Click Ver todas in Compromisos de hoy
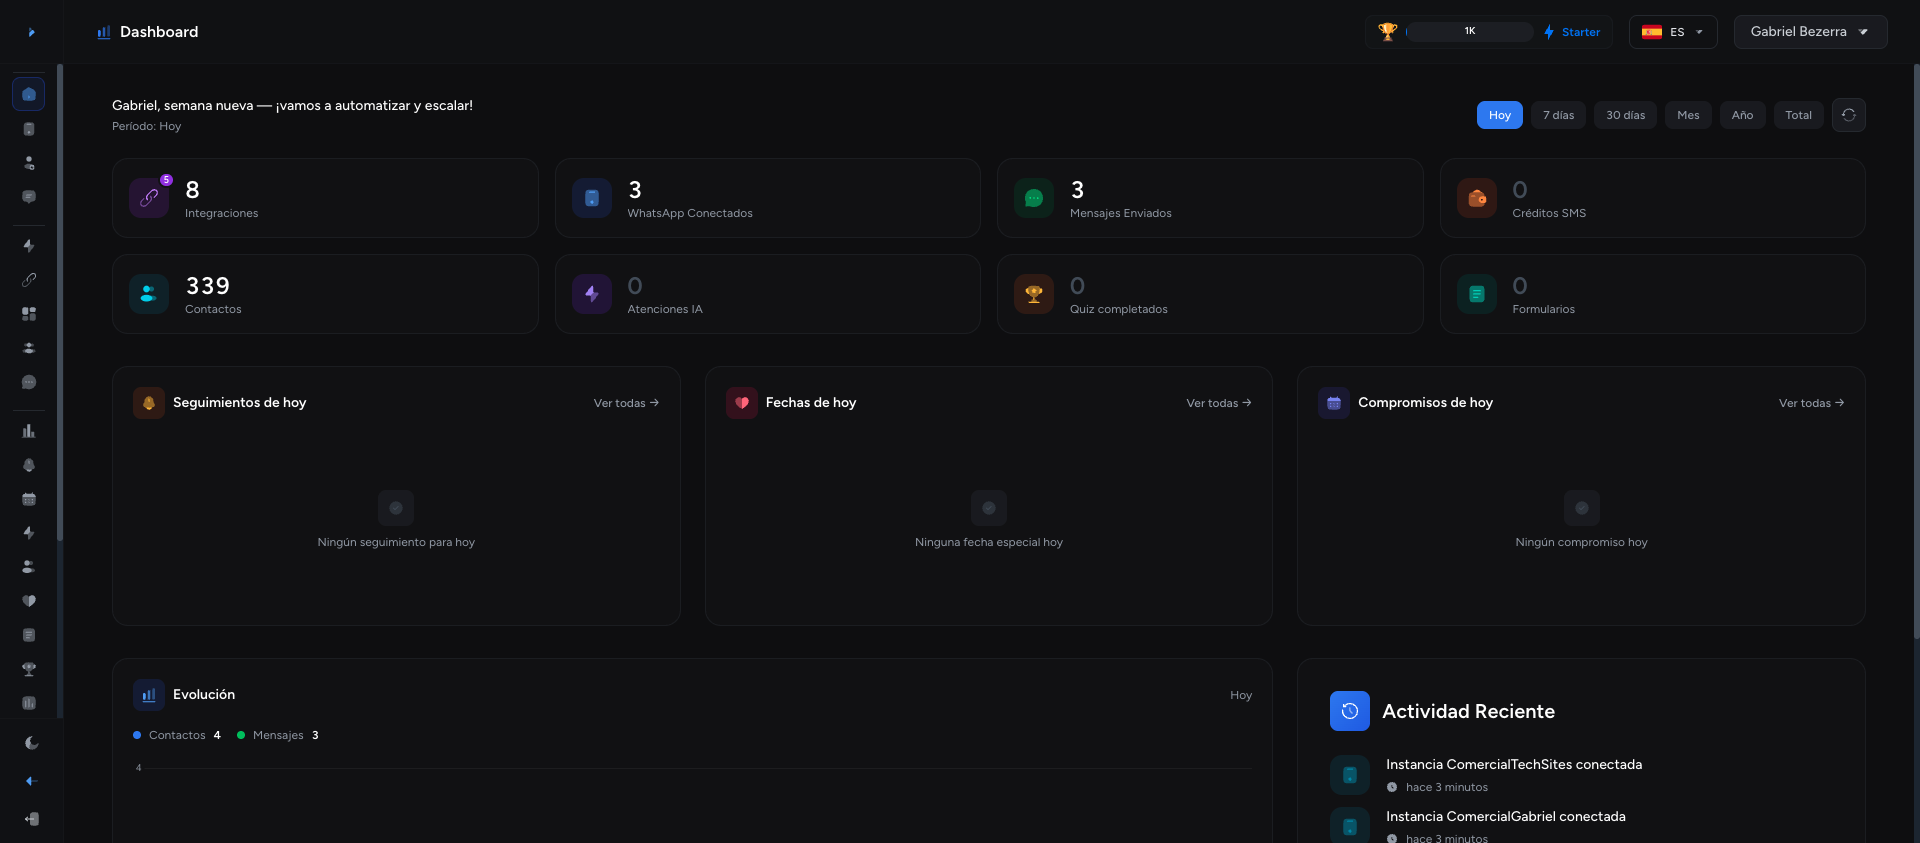1920x843 pixels. [x=1811, y=403]
